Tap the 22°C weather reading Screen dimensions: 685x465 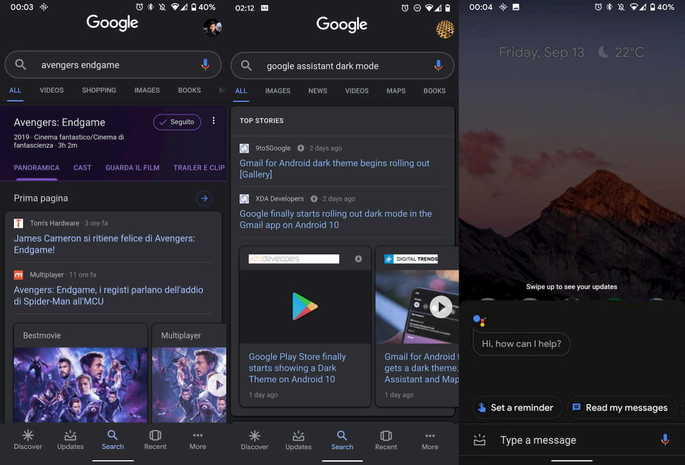(x=629, y=52)
